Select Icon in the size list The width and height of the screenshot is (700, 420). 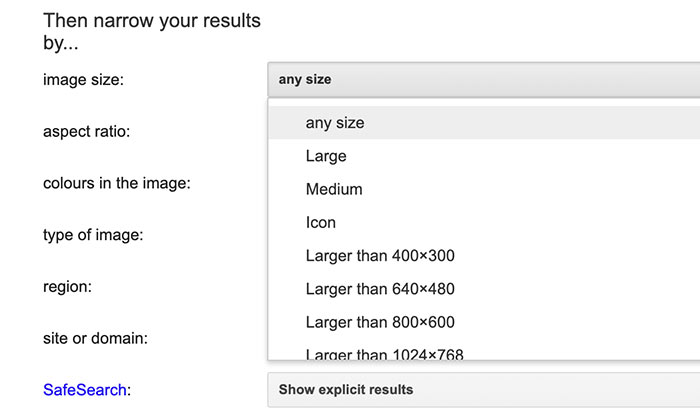click(x=321, y=222)
